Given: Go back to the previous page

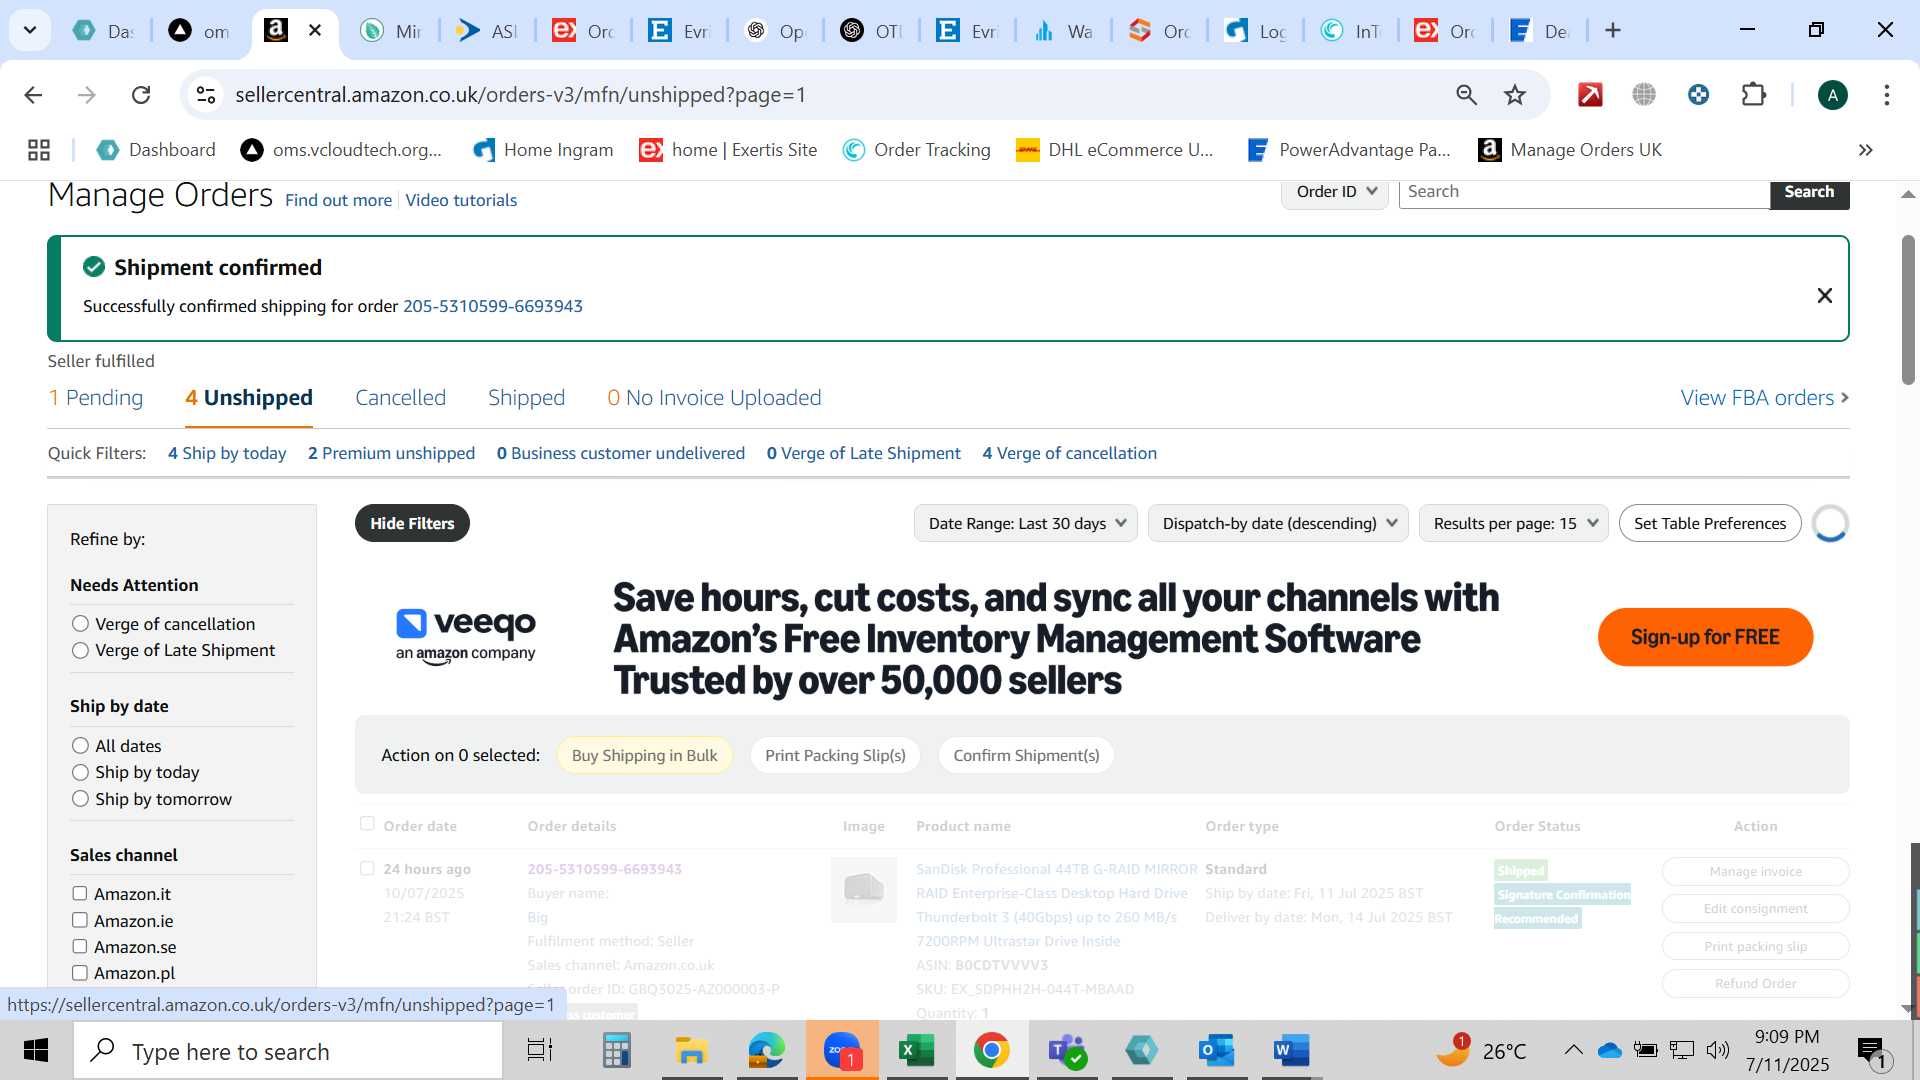Looking at the screenshot, I should click(33, 95).
